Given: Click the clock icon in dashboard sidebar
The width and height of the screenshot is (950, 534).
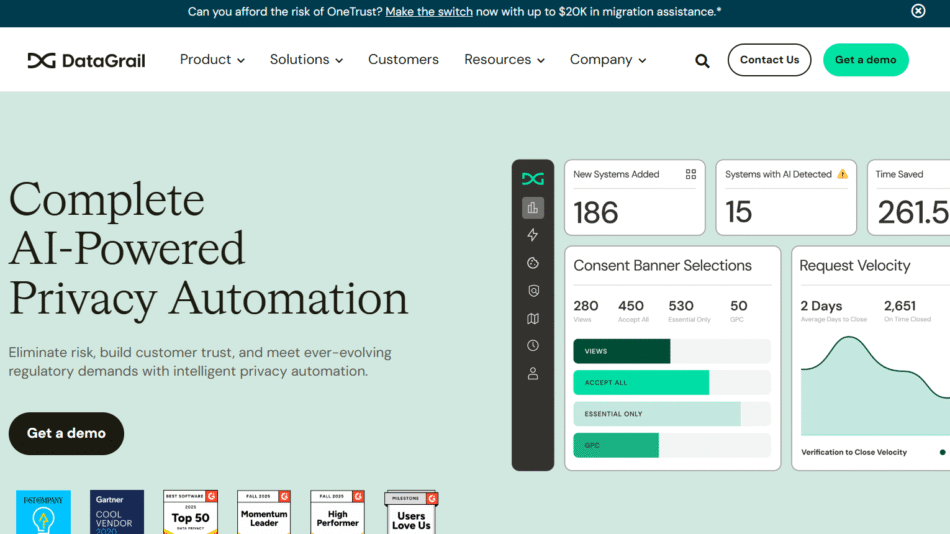Looking at the screenshot, I should tap(532, 346).
